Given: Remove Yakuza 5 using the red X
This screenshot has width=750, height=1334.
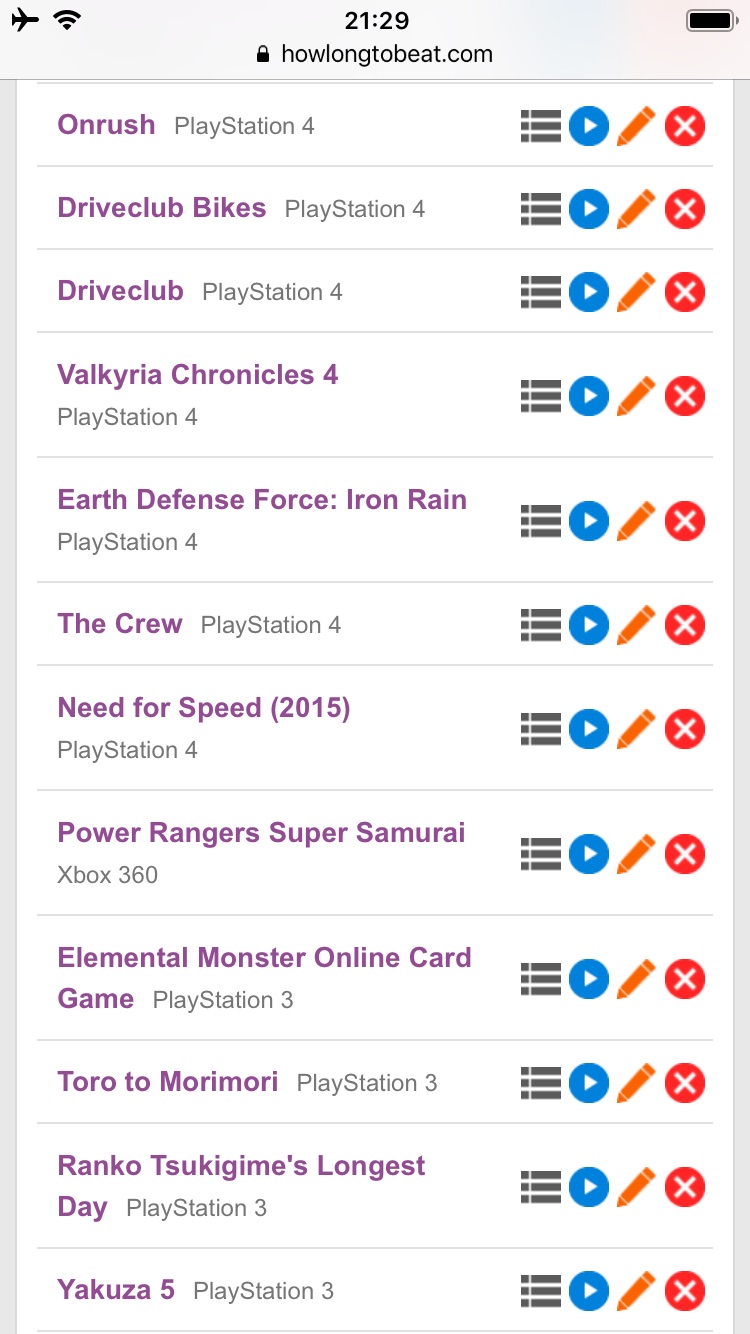Looking at the screenshot, I should 685,1291.
